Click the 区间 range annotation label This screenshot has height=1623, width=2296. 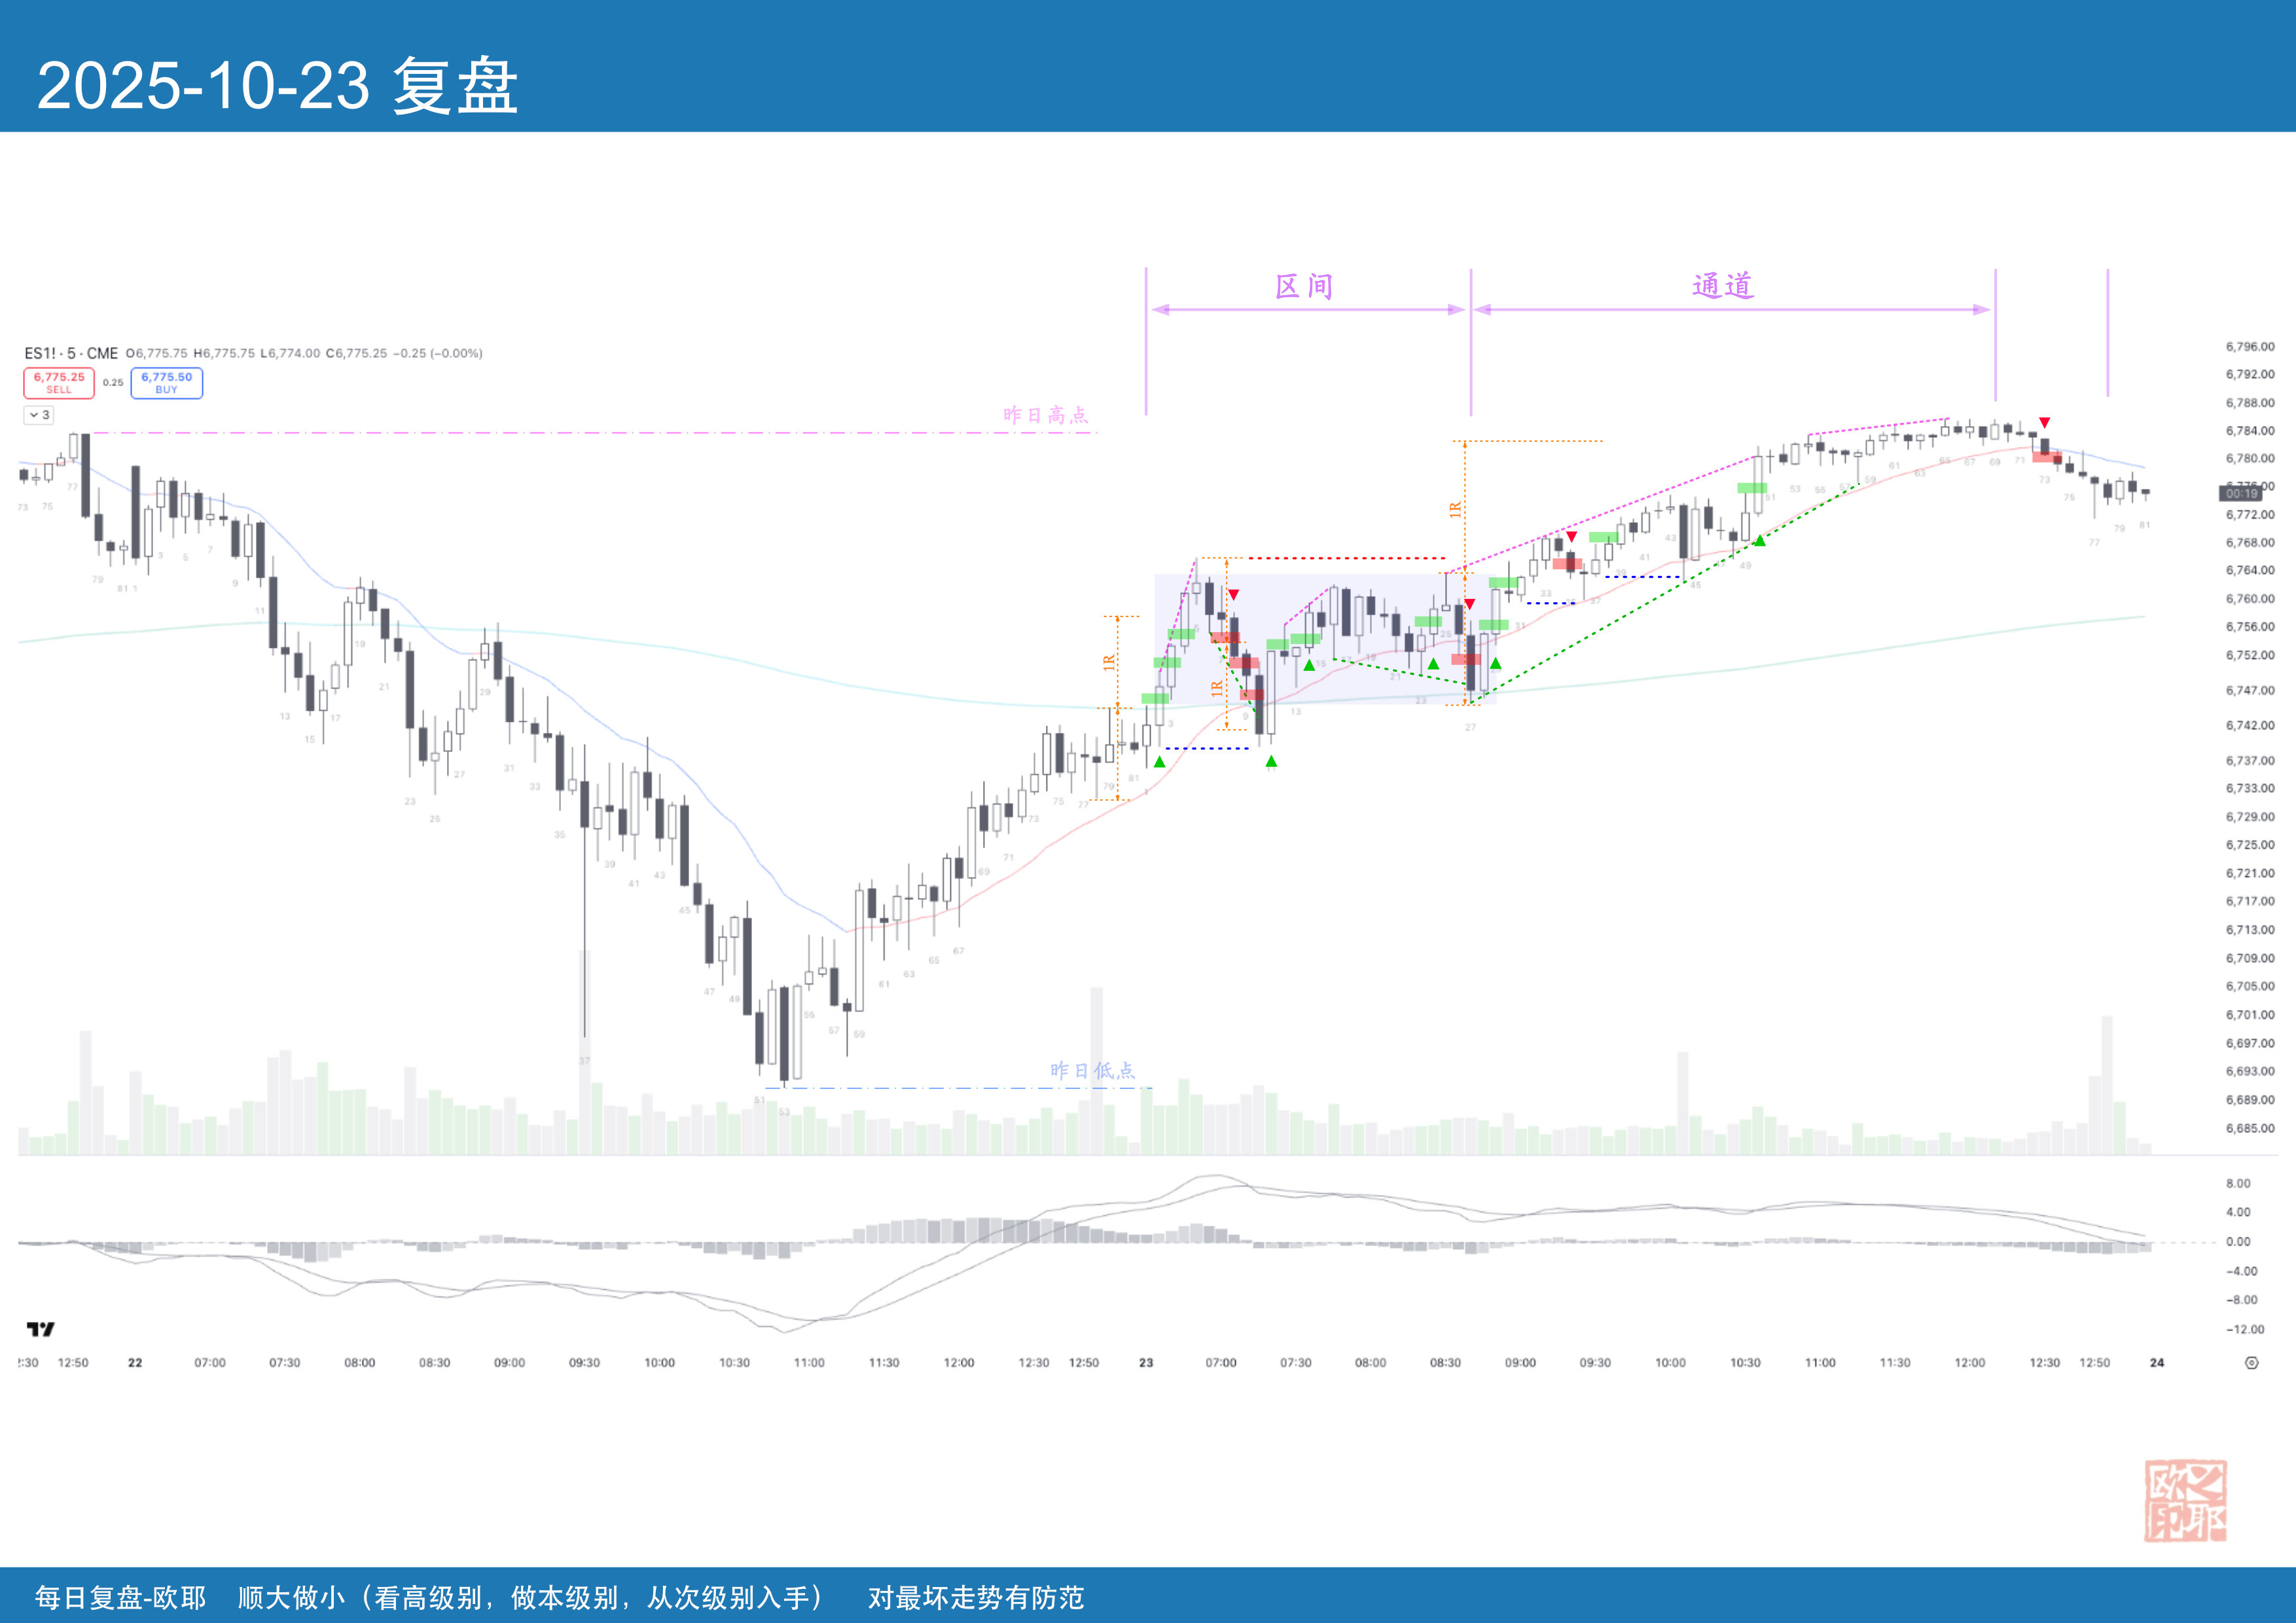tap(1304, 287)
